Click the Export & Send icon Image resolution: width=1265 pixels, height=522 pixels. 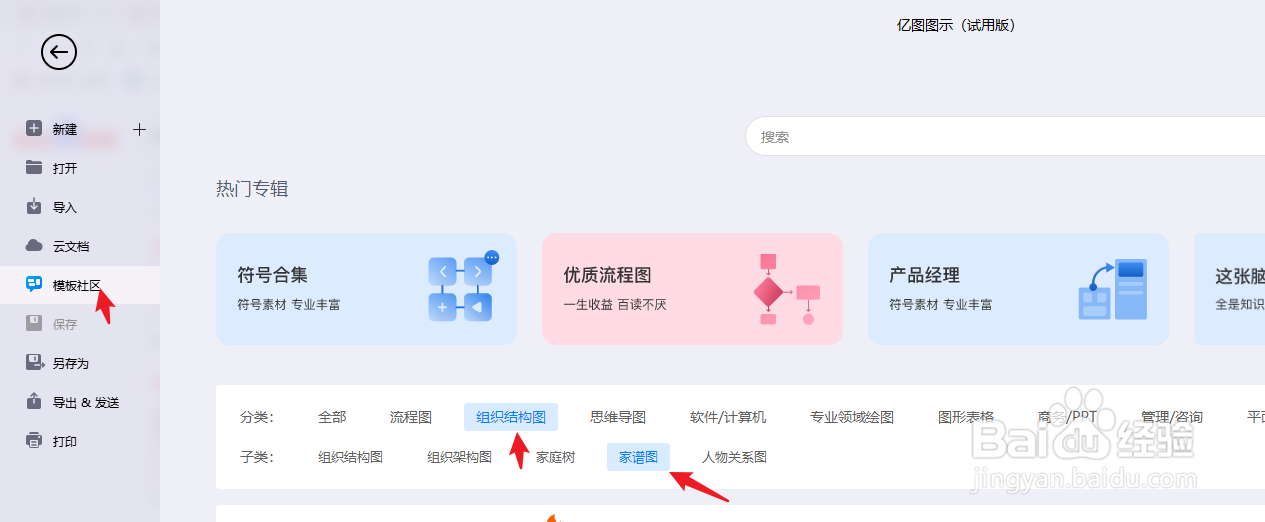tap(34, 401)
